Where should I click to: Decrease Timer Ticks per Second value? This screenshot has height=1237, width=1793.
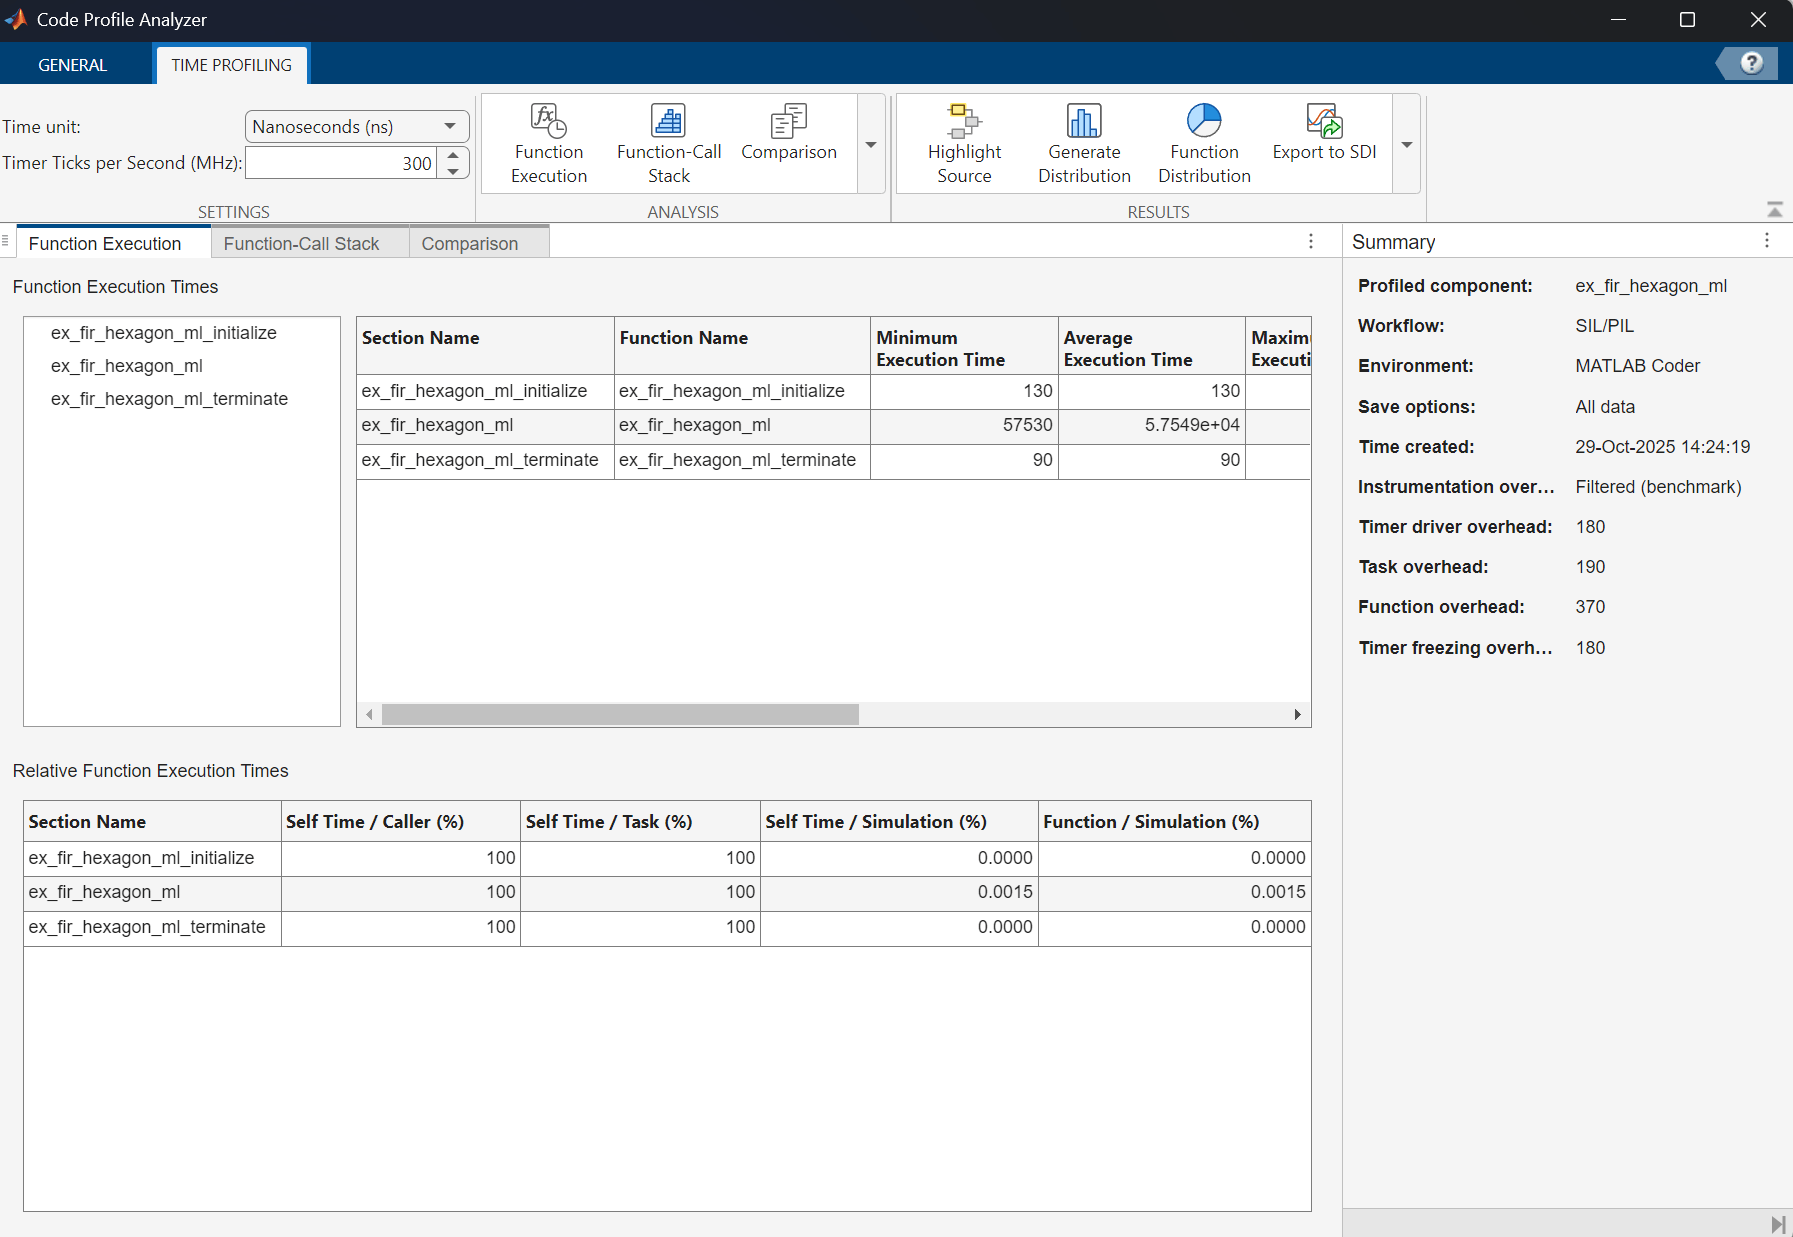(x=454, y=171)
